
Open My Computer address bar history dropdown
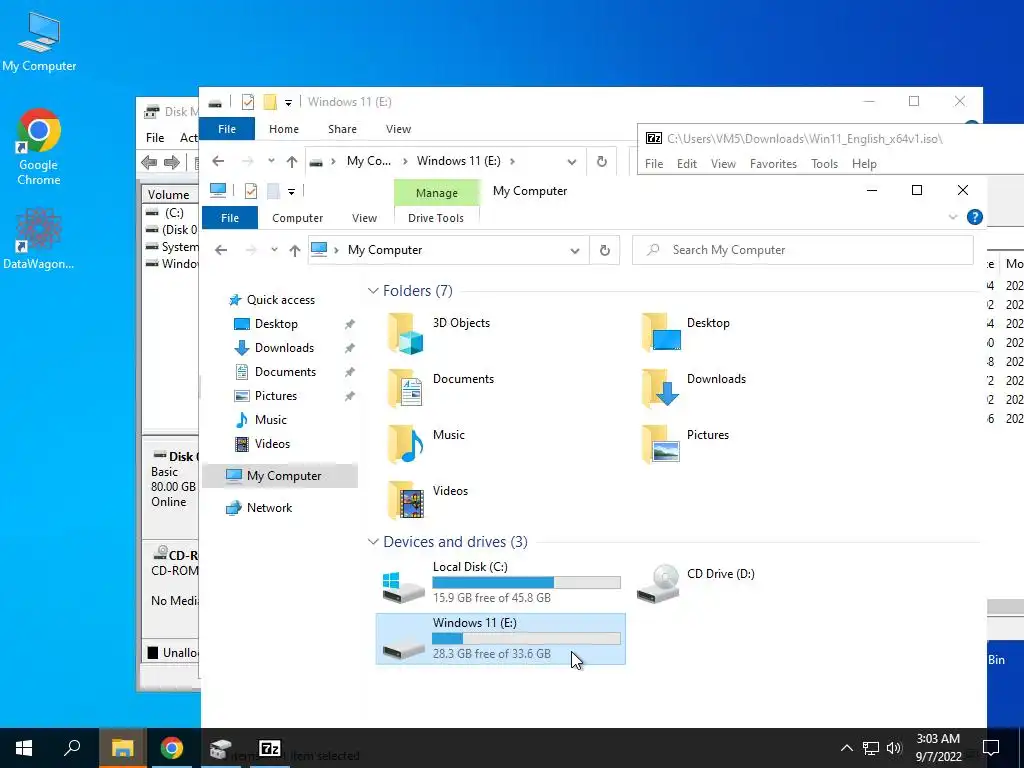coord(575,250)
